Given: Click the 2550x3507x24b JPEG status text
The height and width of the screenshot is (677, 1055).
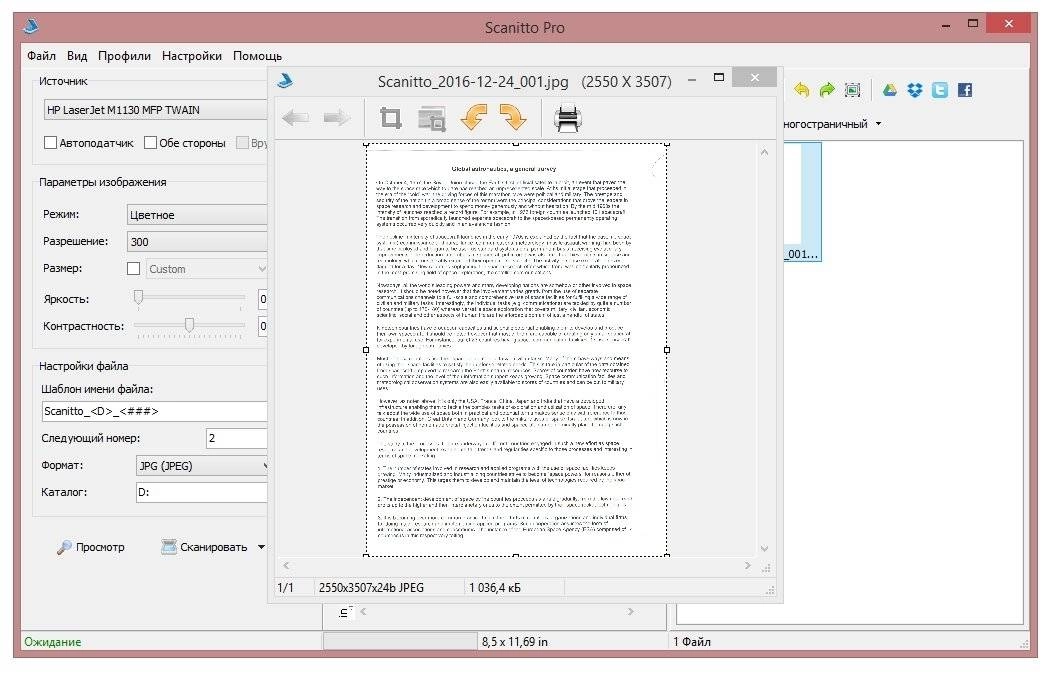Looking at the screenshot, I should tap(371, 587).
